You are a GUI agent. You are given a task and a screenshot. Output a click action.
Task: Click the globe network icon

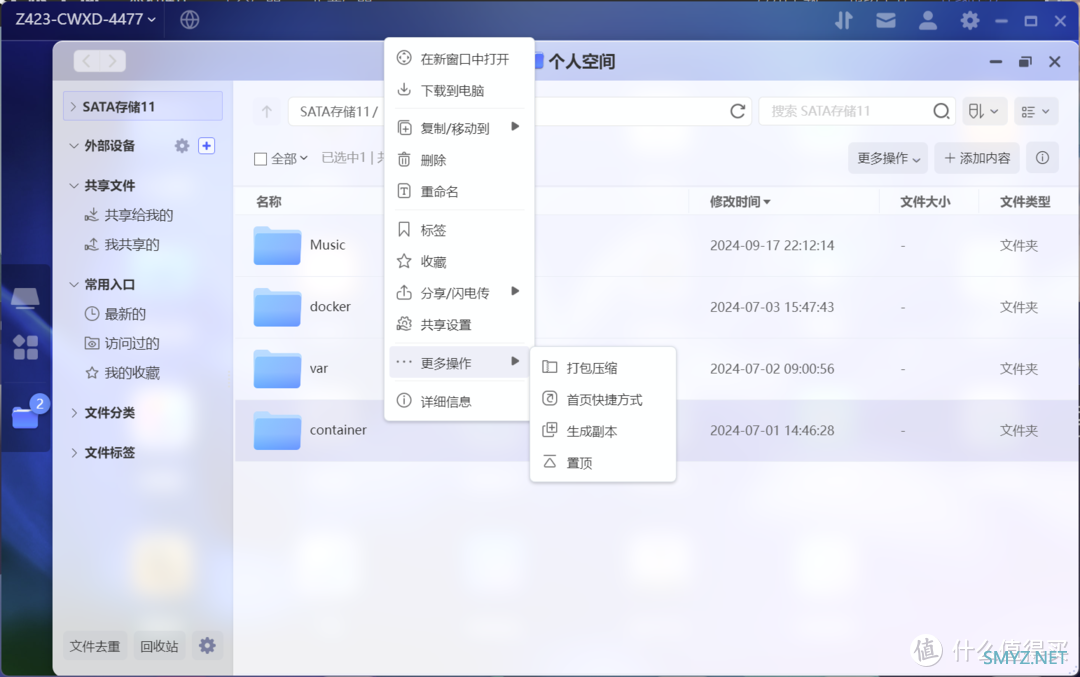pos(189,20)
